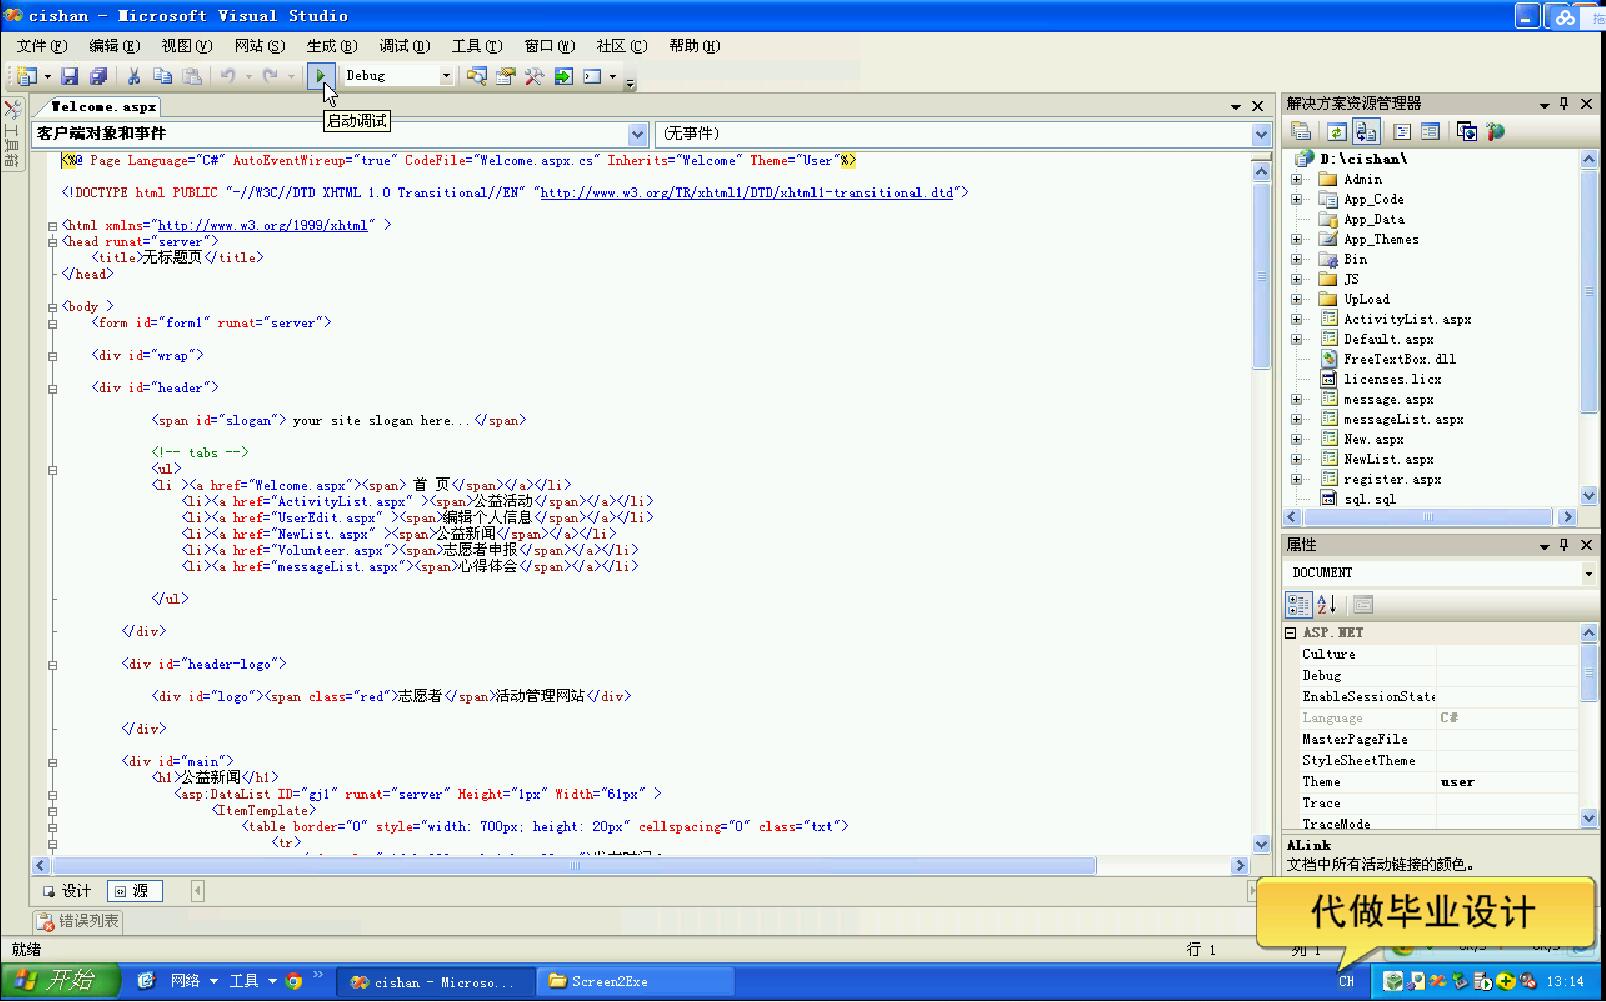Image resolution: width=1606 pixels, height=1002 pixels.
Task: Click the Save icon in toolbar
Action: tap(69, 76)
